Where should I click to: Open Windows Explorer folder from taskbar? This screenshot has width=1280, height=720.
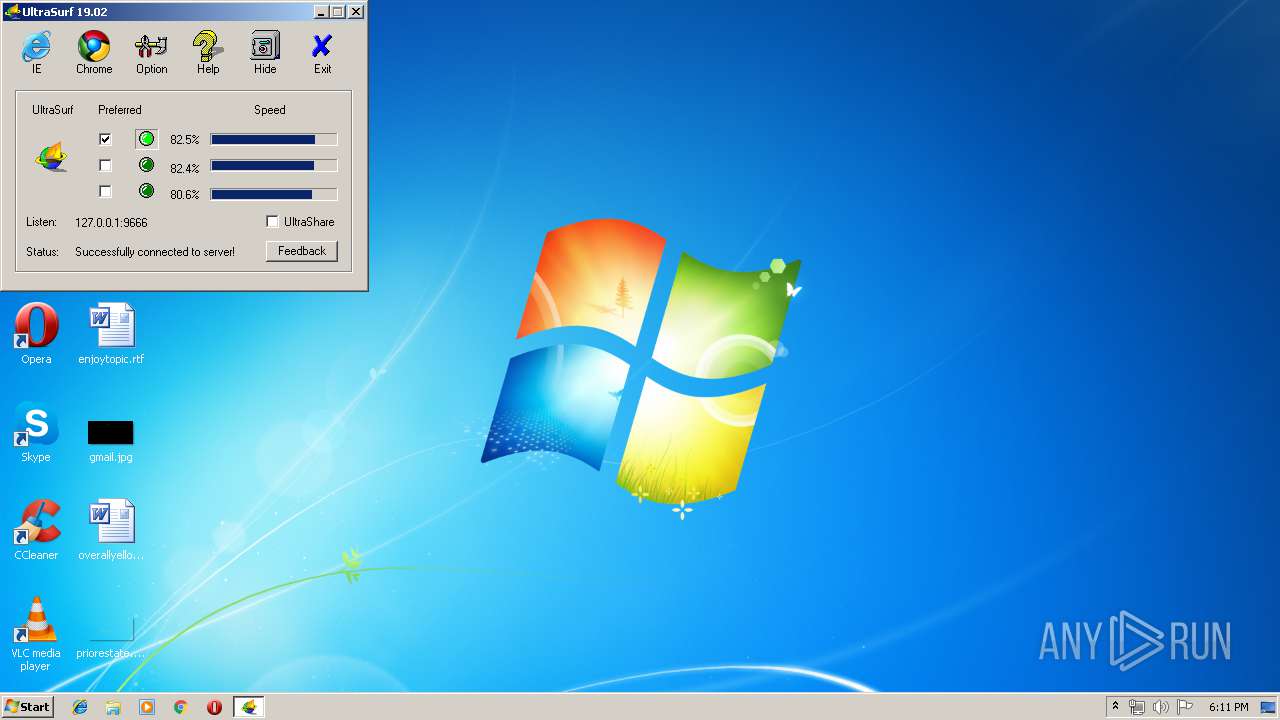(x=113, y=707)
